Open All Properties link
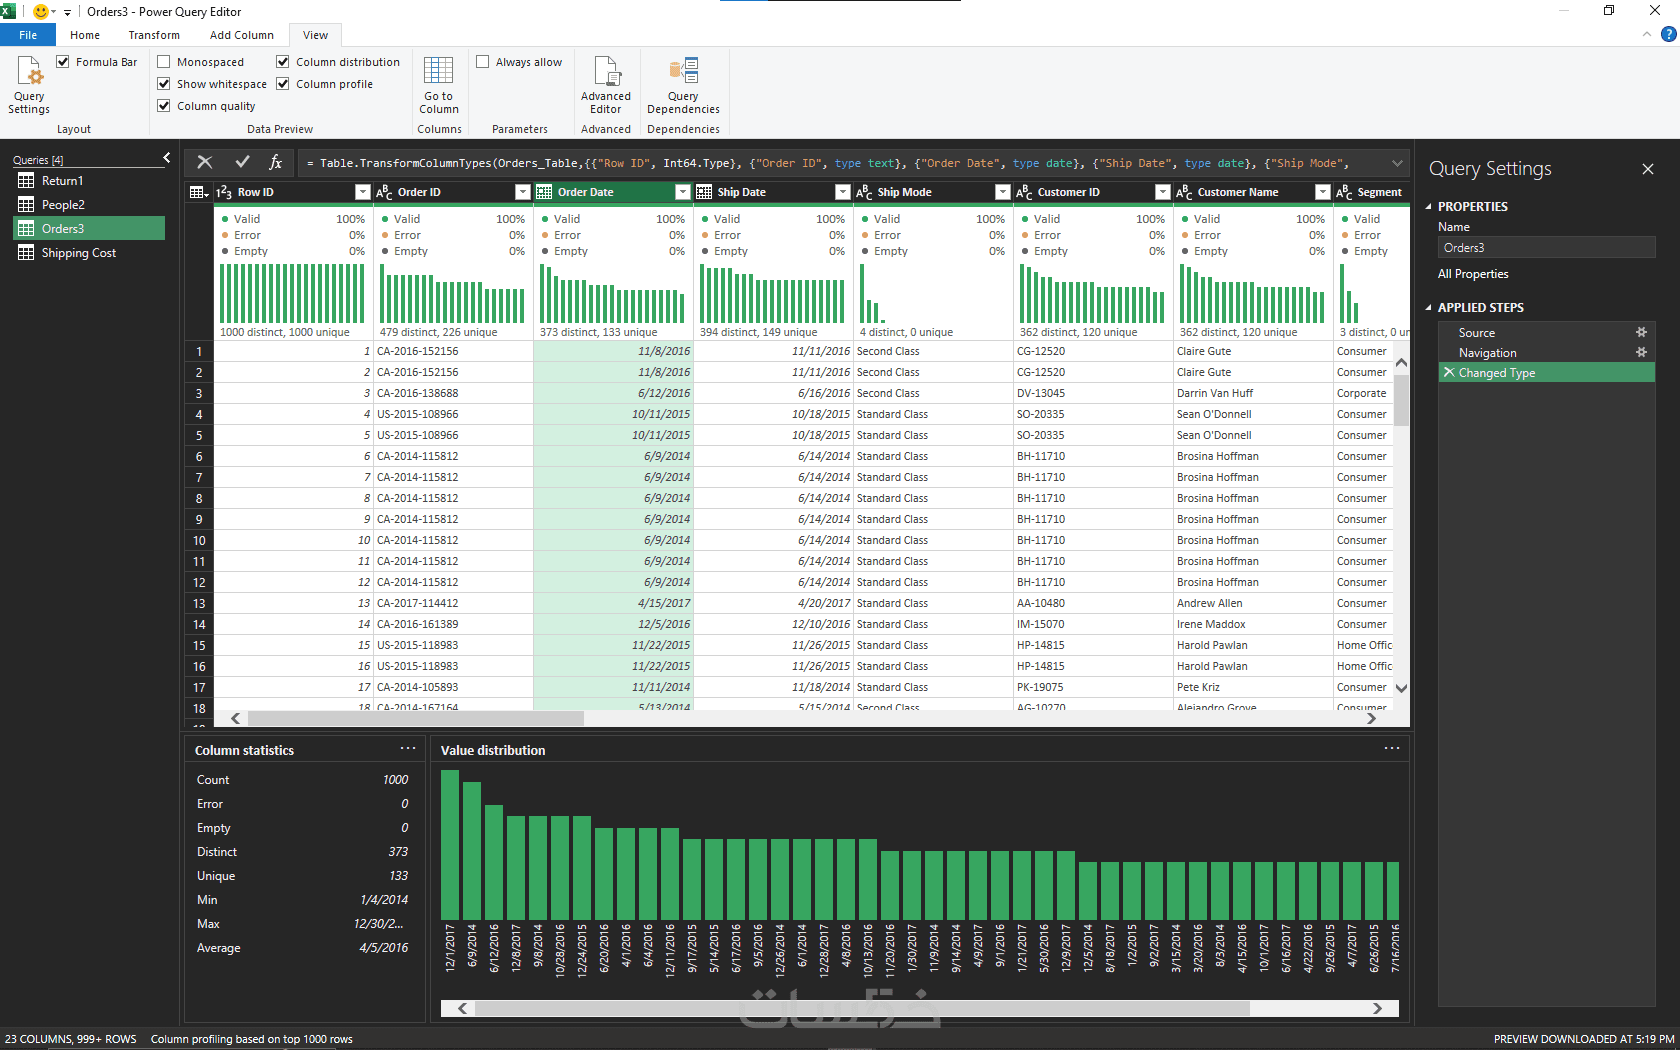Viewport: 1680px width, 1050px height. tap(1472, 274)
